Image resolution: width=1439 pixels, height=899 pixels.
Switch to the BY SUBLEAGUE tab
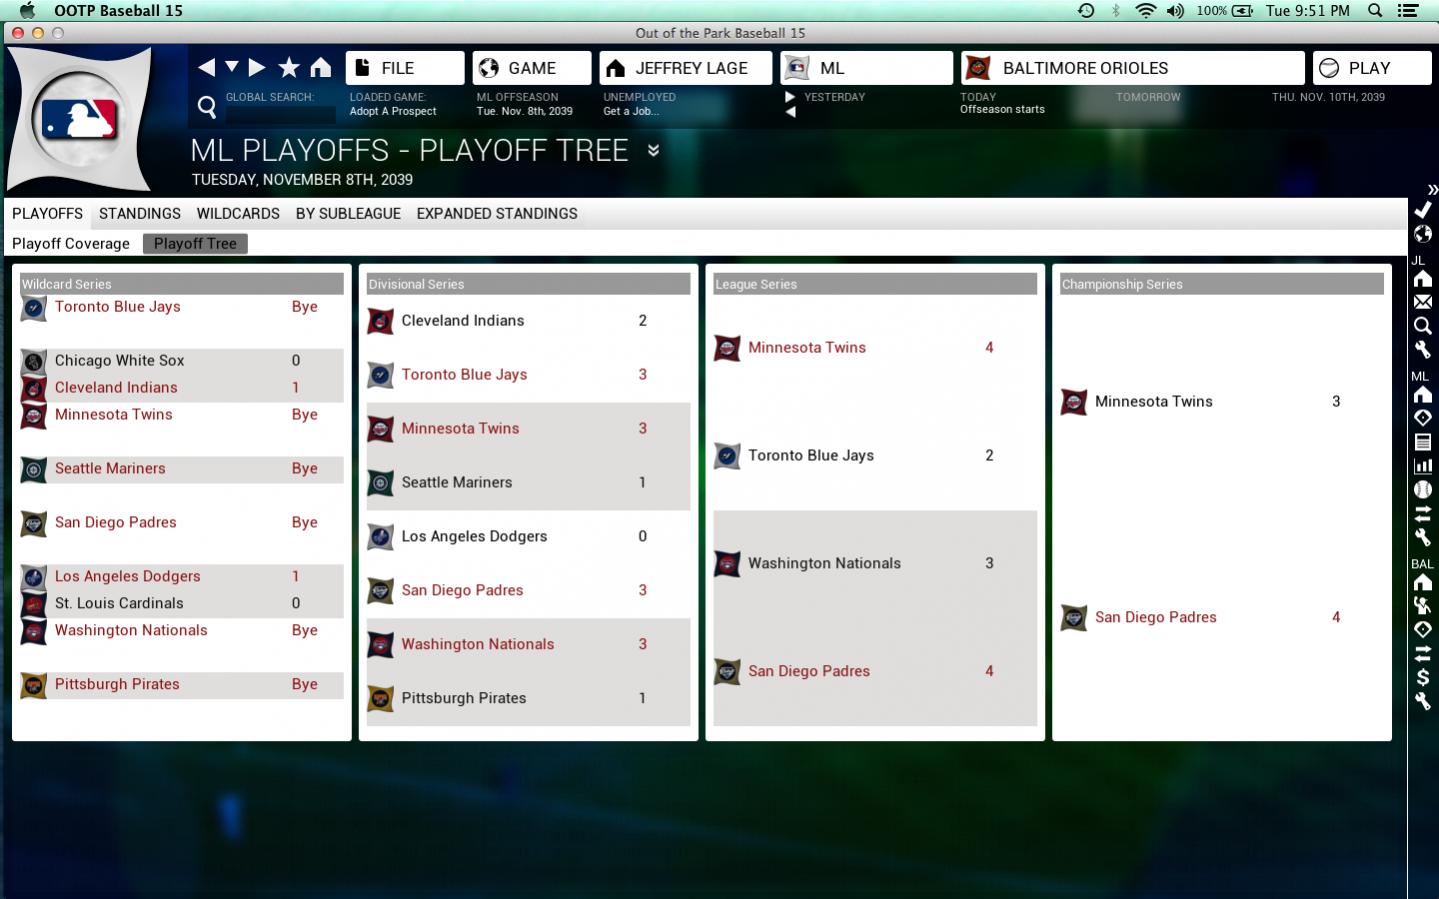[x=348, y=213]
